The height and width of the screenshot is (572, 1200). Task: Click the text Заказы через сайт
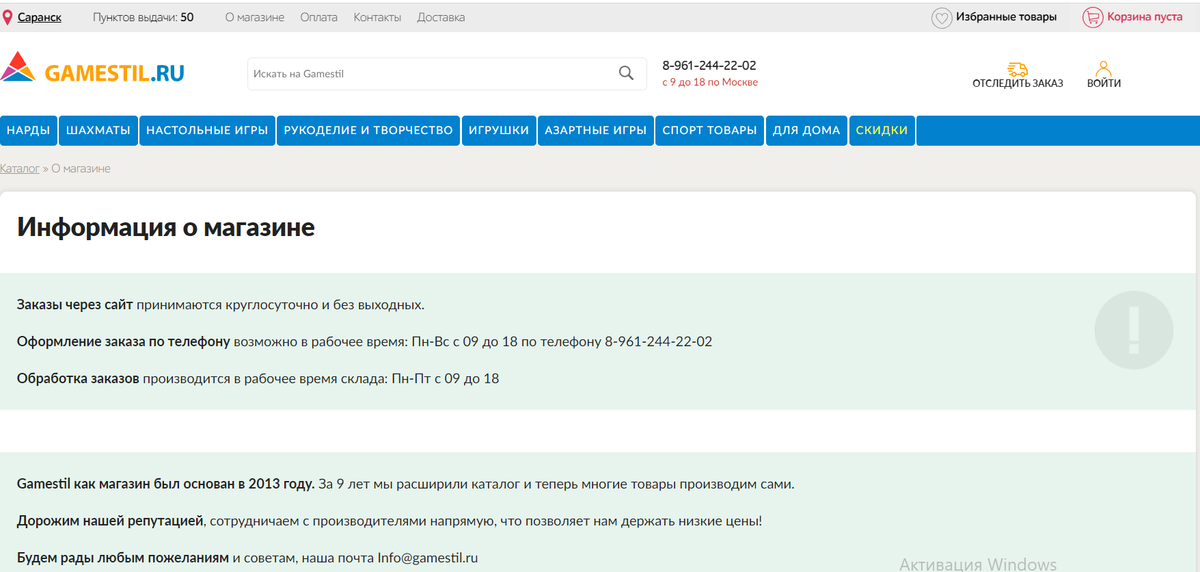(75, 304)
